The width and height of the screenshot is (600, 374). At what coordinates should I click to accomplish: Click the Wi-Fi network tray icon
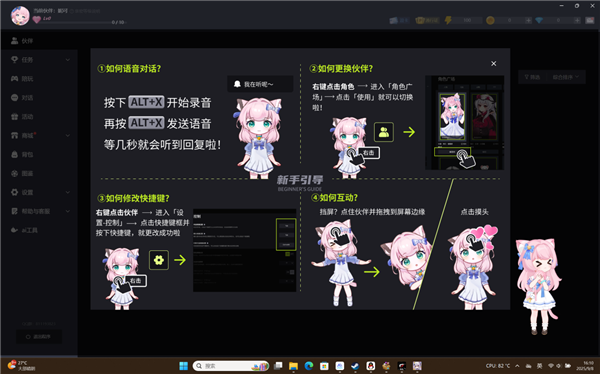[x=551, y=366]
